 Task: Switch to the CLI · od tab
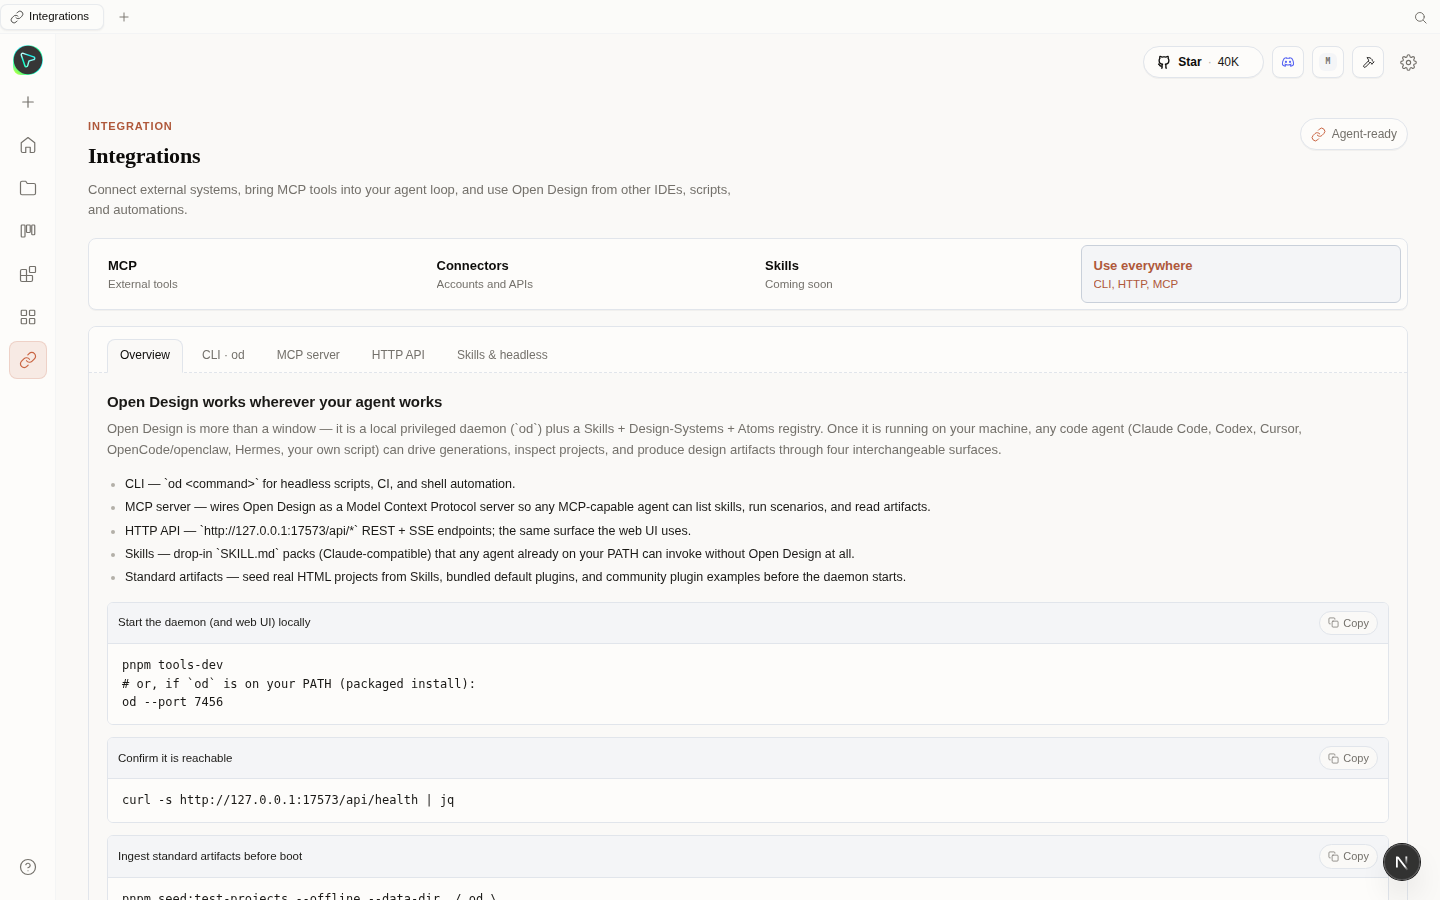[x=223, y=355]
